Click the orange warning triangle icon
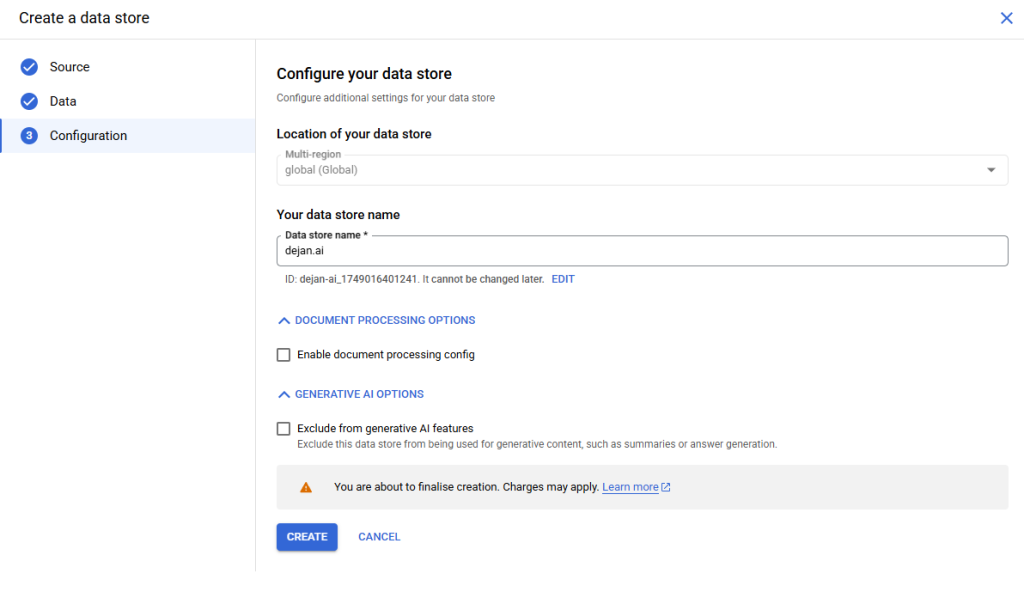 pos(306,487)
